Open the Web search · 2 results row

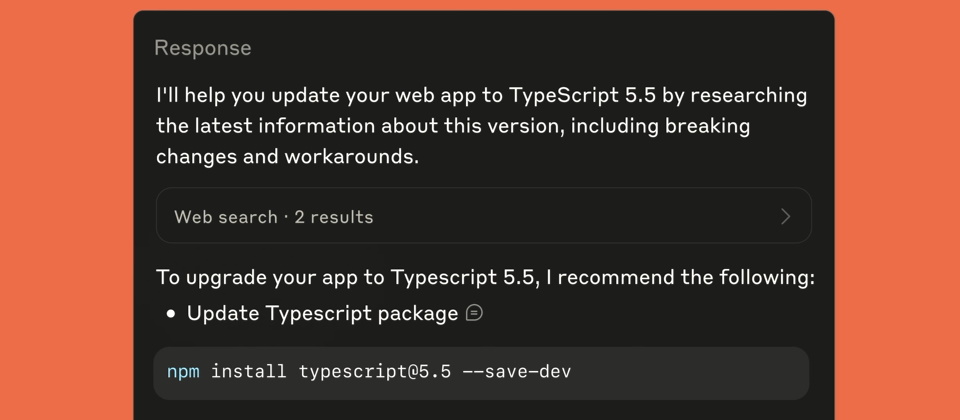pos(484,216)
